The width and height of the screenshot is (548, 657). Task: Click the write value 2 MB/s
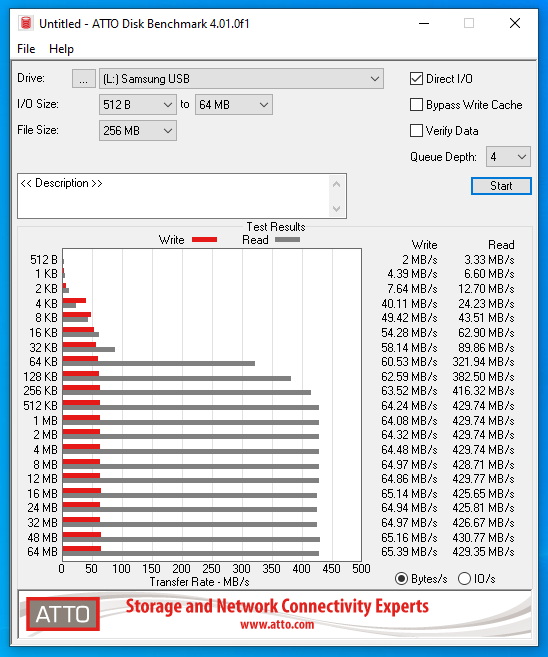pyautogui.click(x=420, y=260)
